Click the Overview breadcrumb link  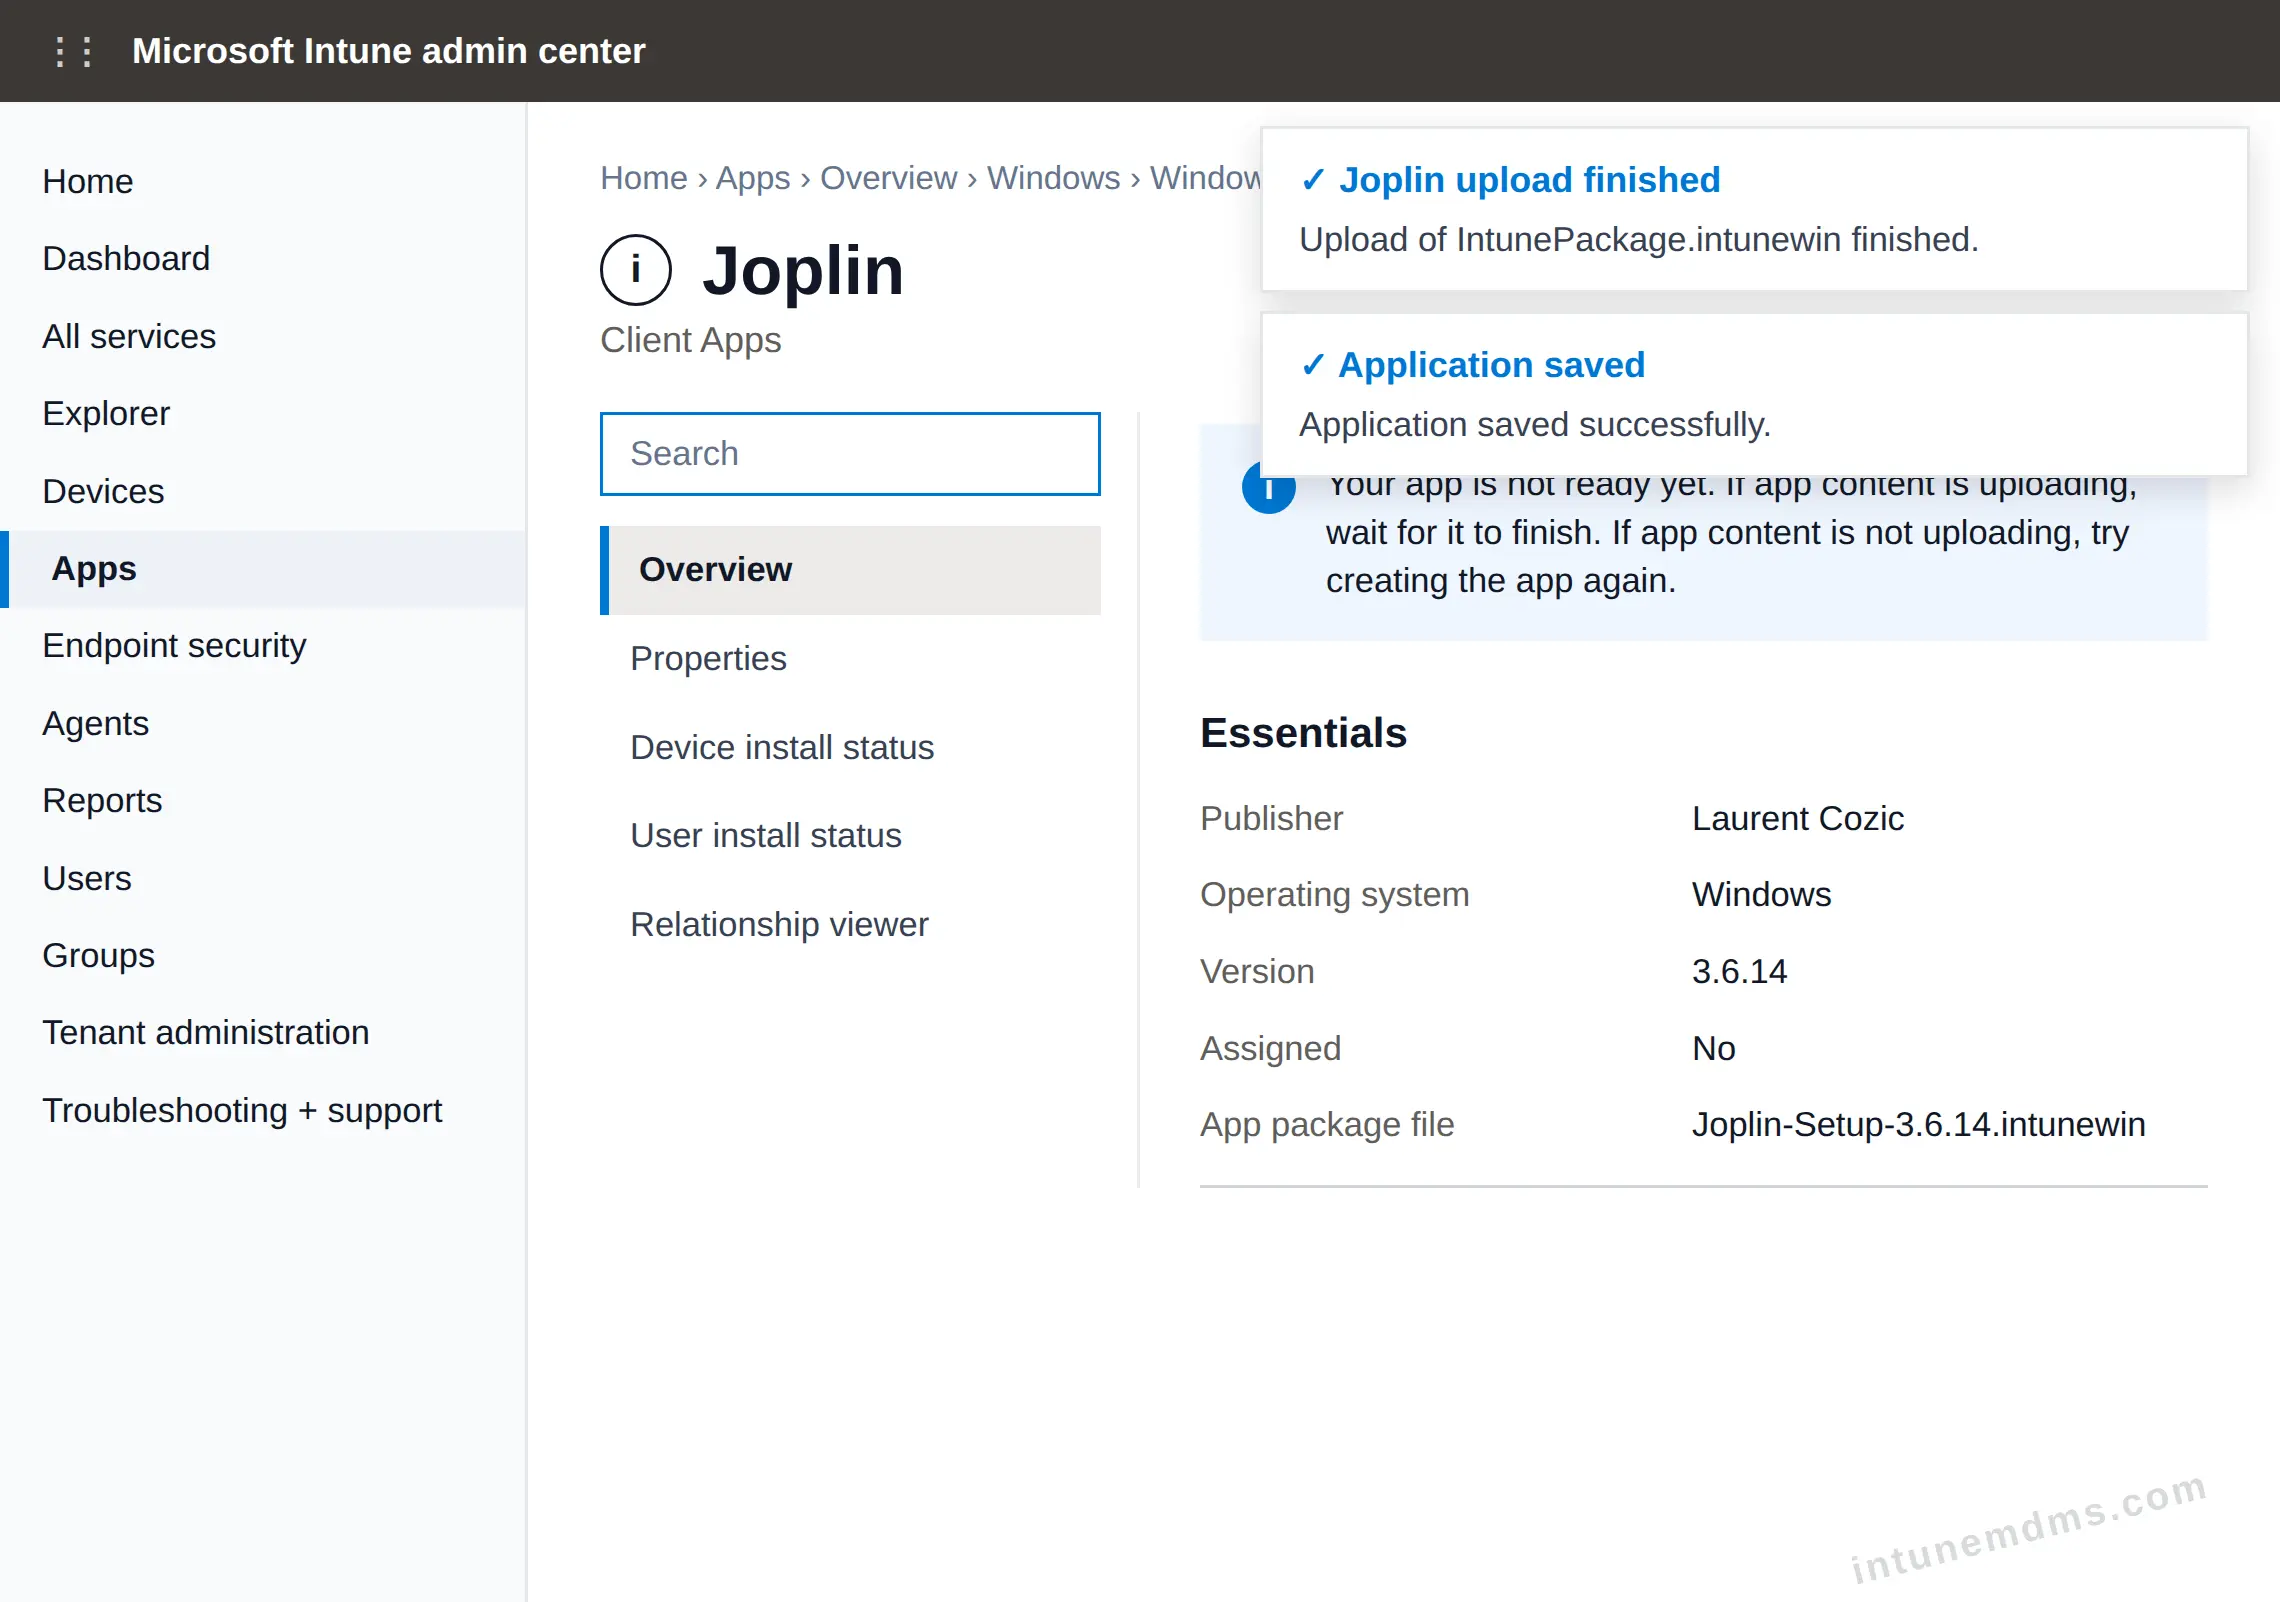click(888, 177)
